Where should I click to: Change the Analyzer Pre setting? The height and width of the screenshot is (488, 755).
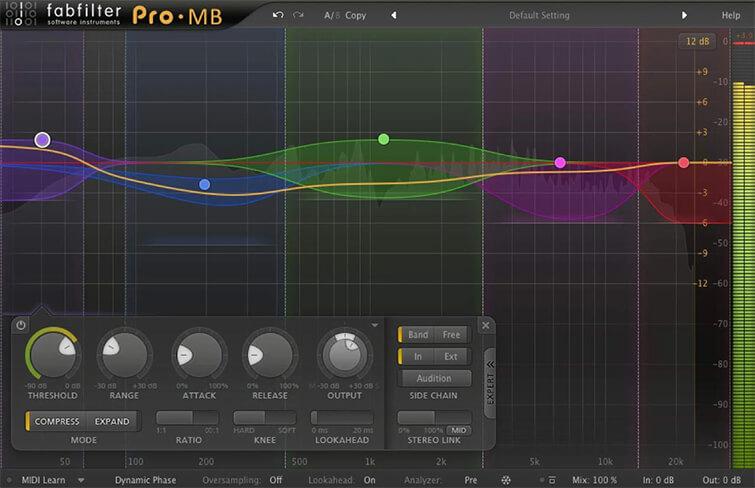pyautogui.click(x=470, y=480)
